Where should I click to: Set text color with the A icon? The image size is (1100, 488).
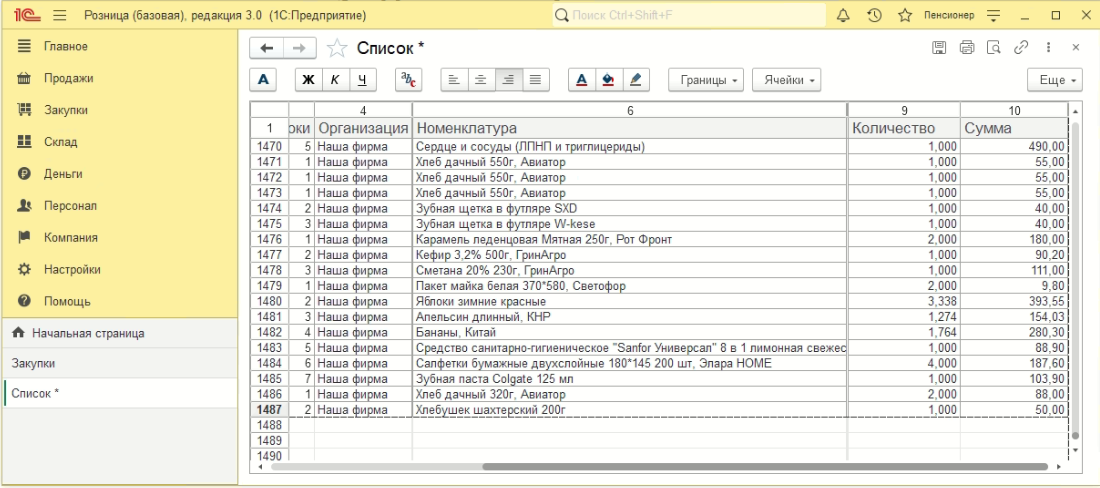582,80
